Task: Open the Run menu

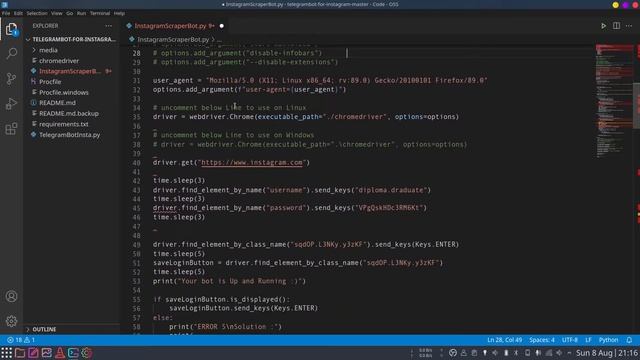Action: pos(82,13)
